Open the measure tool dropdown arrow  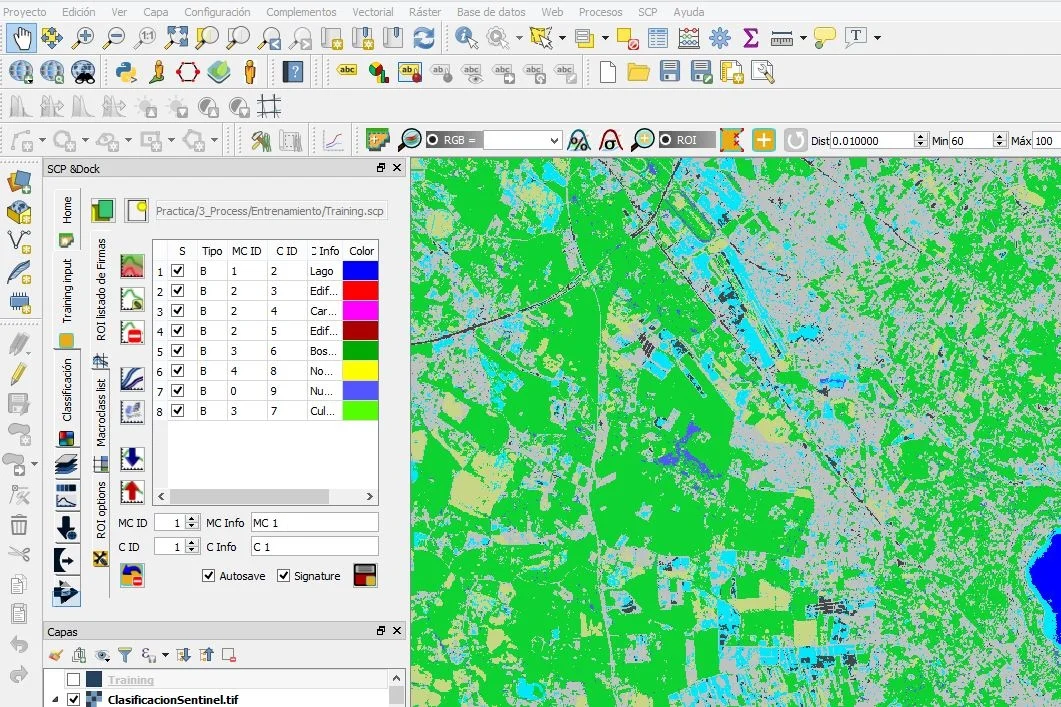click(x=803, y=38)
